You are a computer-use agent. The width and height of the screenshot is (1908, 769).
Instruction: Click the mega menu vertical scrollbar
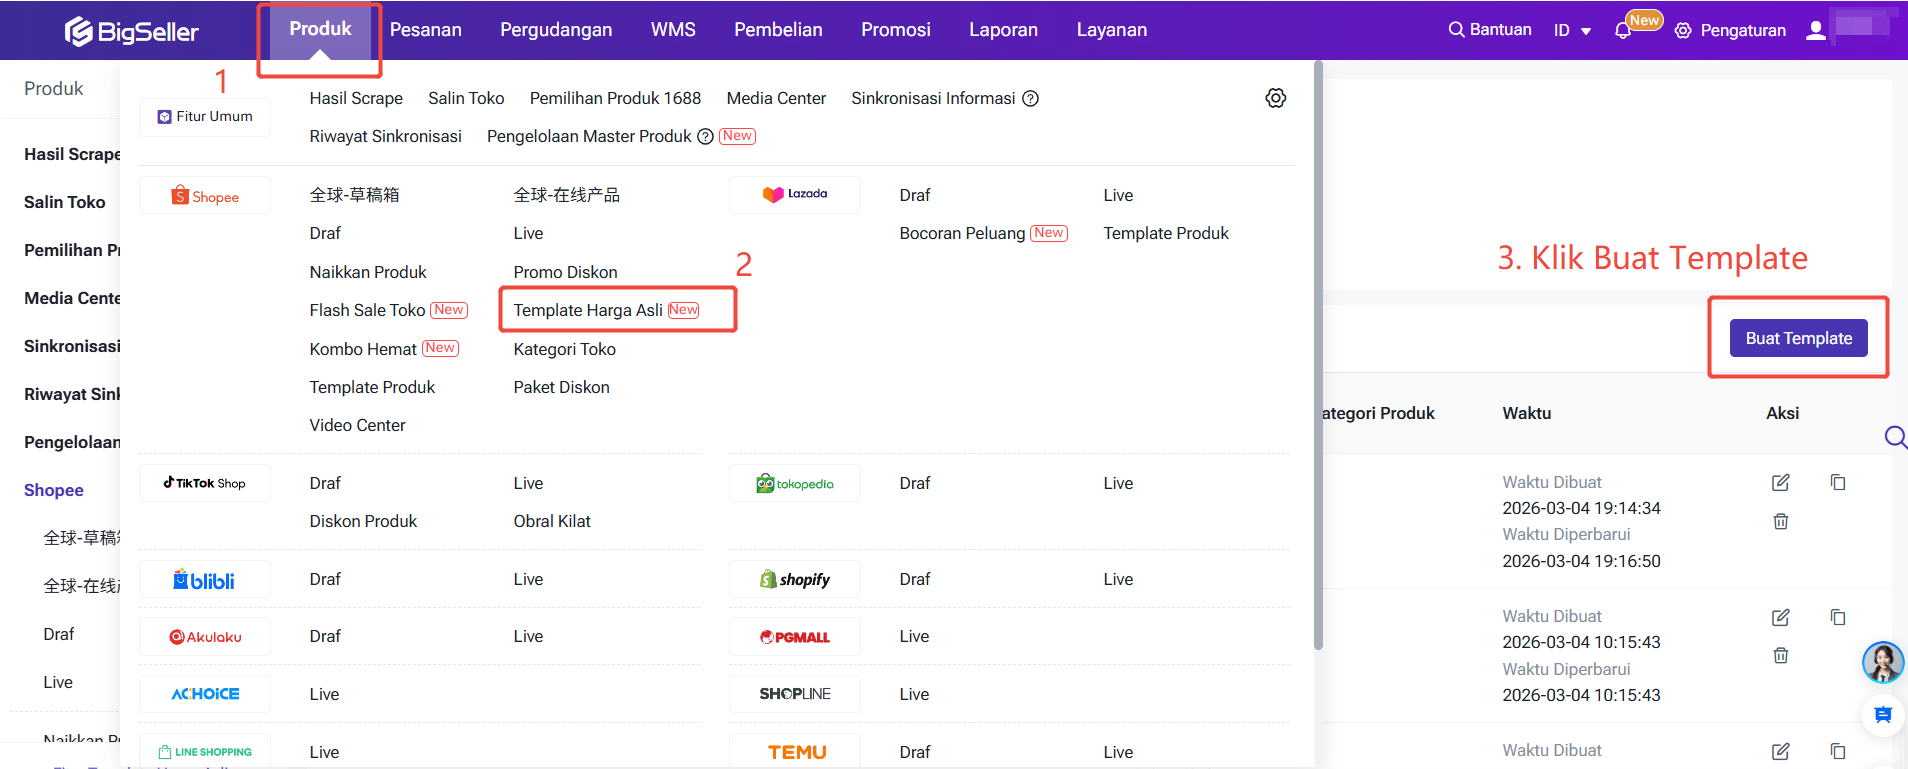[x=1318, y=350]
